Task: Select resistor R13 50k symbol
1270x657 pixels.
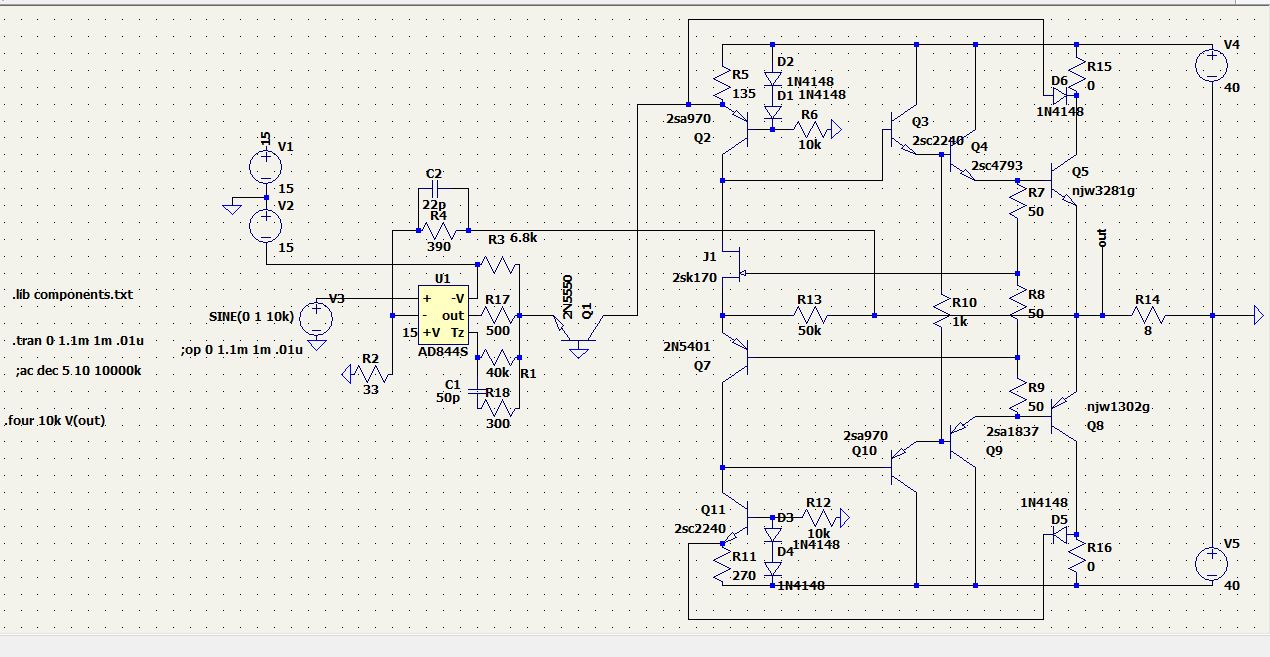Action: tap(809, 315)
